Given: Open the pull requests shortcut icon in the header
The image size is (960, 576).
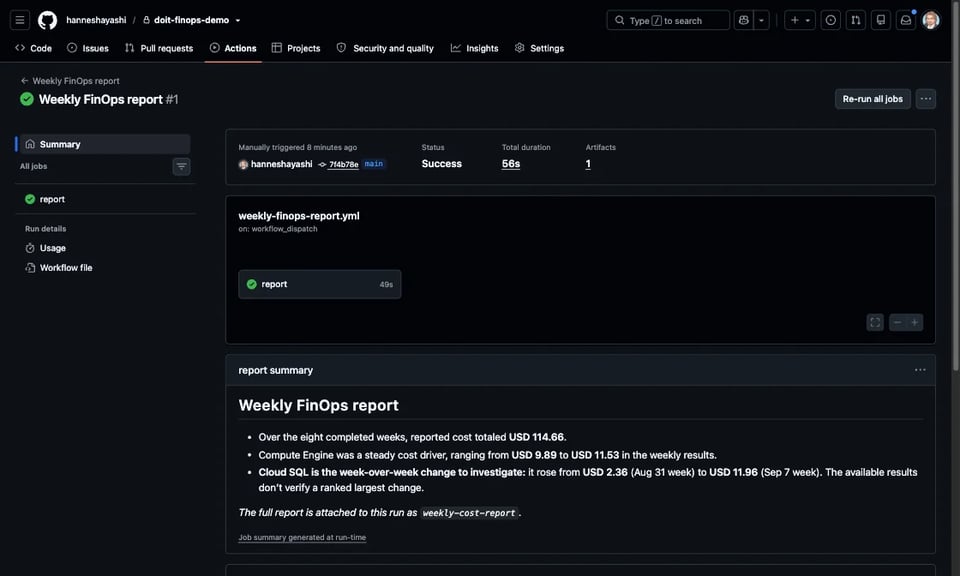Looking at the screenshot, I should (855, 20).
